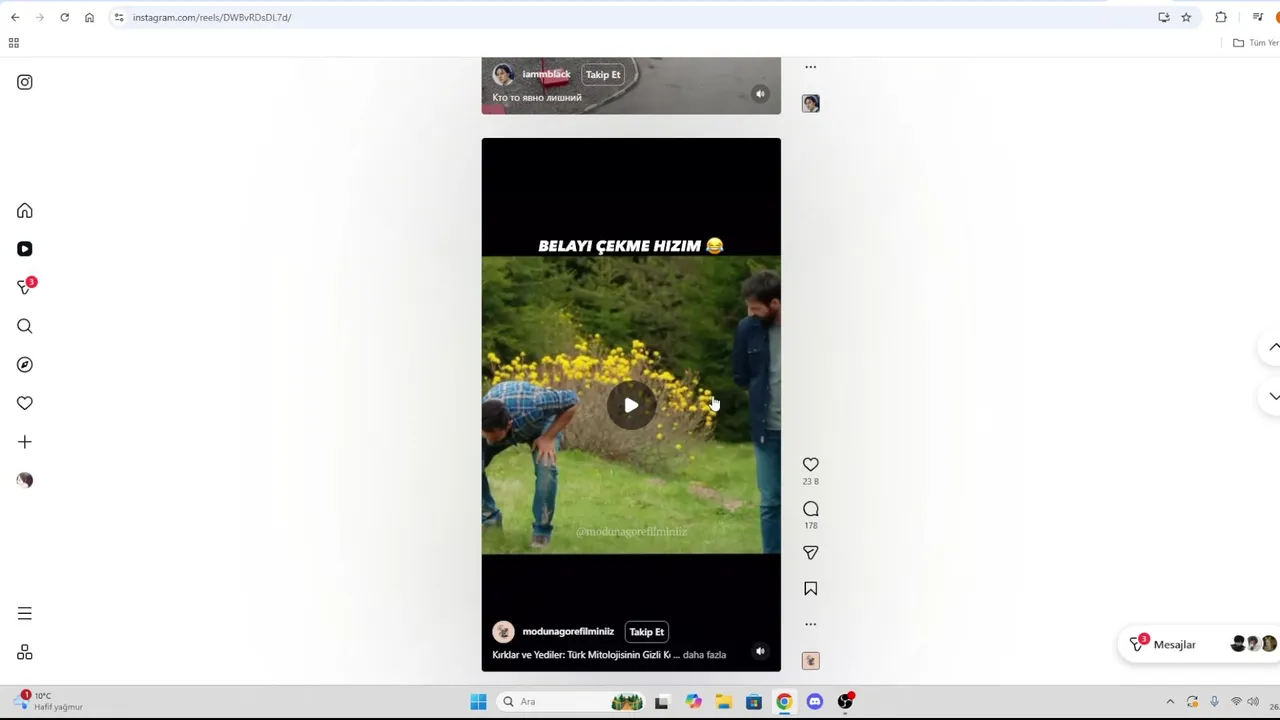Screen dimensions: 1280x720
Task: Like the reel with the heart icon
Action: (x=811, y=465)
